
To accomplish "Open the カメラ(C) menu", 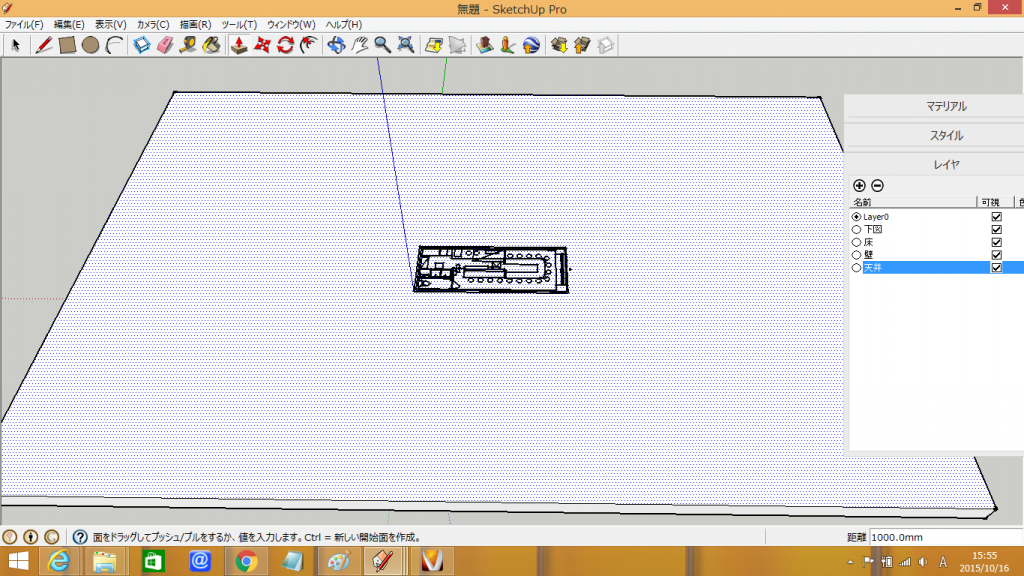I will (x=152, y=24).
